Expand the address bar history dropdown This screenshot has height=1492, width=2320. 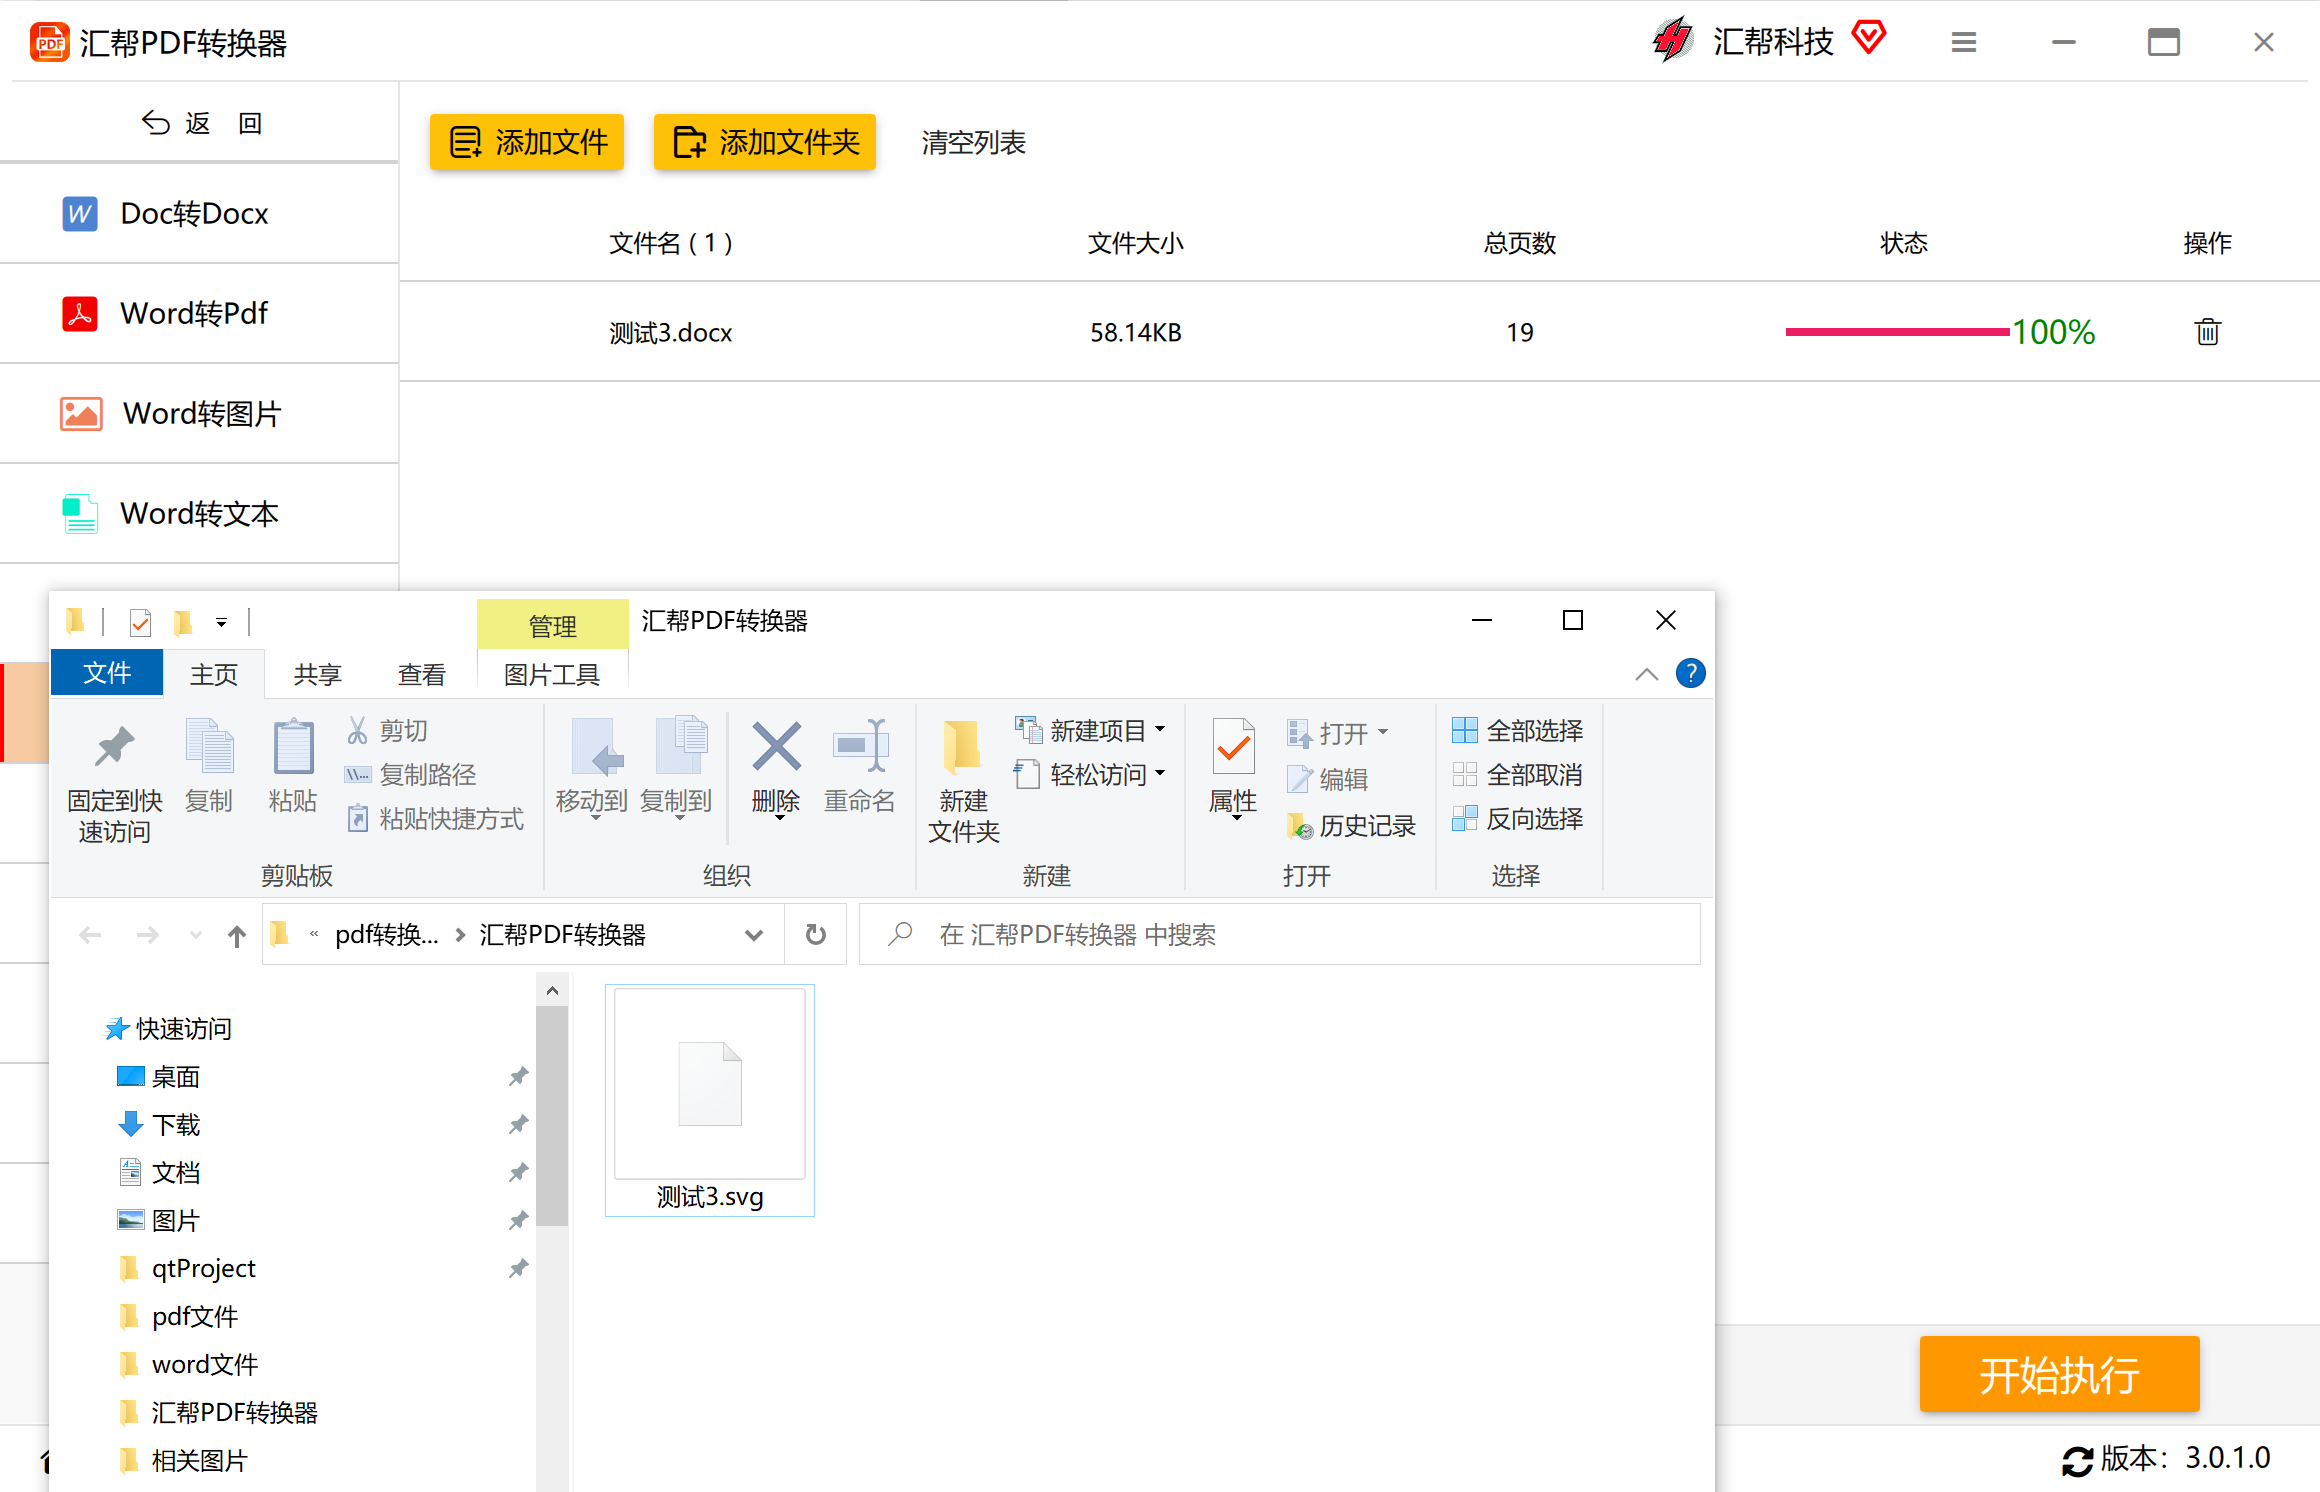754,935
